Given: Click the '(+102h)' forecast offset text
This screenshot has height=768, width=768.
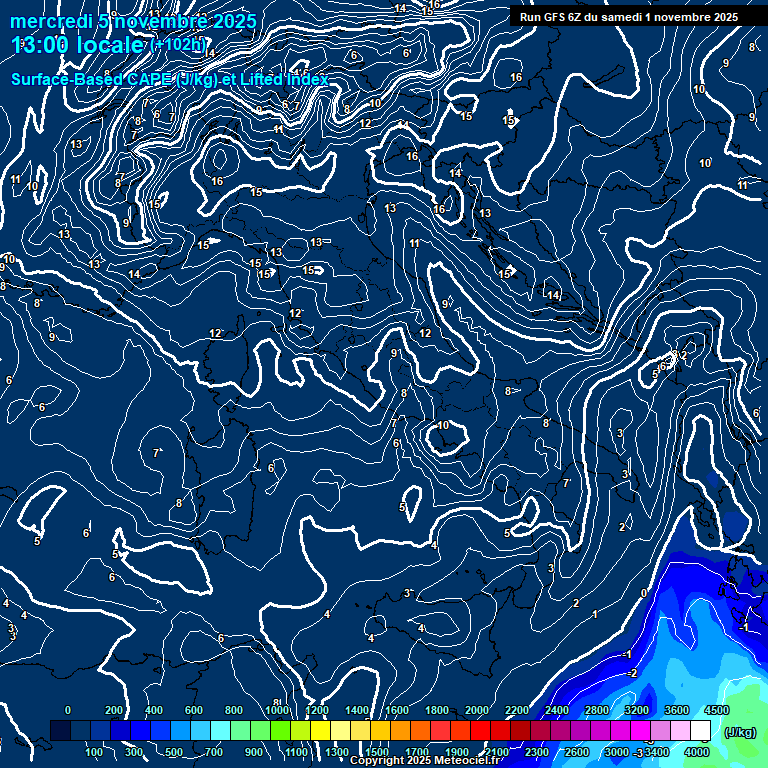Looking at the screenshot, I should click(178, 45).
